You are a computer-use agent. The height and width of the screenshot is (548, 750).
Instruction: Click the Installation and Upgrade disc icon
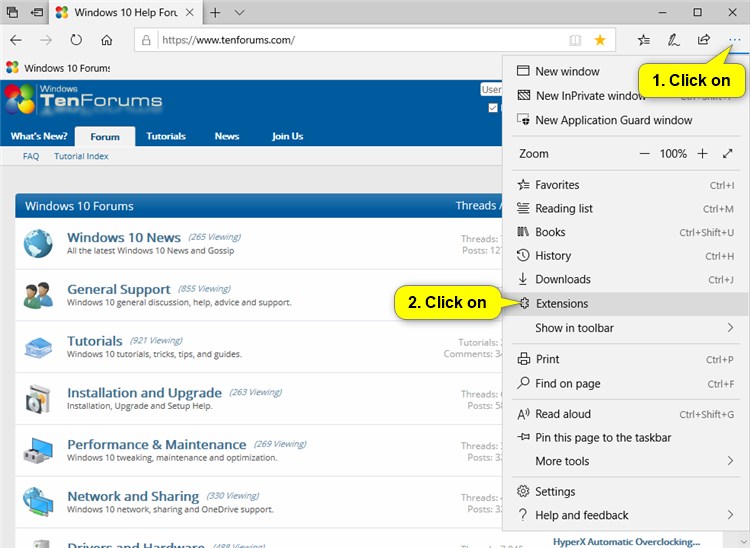click(x=38, y=399)
